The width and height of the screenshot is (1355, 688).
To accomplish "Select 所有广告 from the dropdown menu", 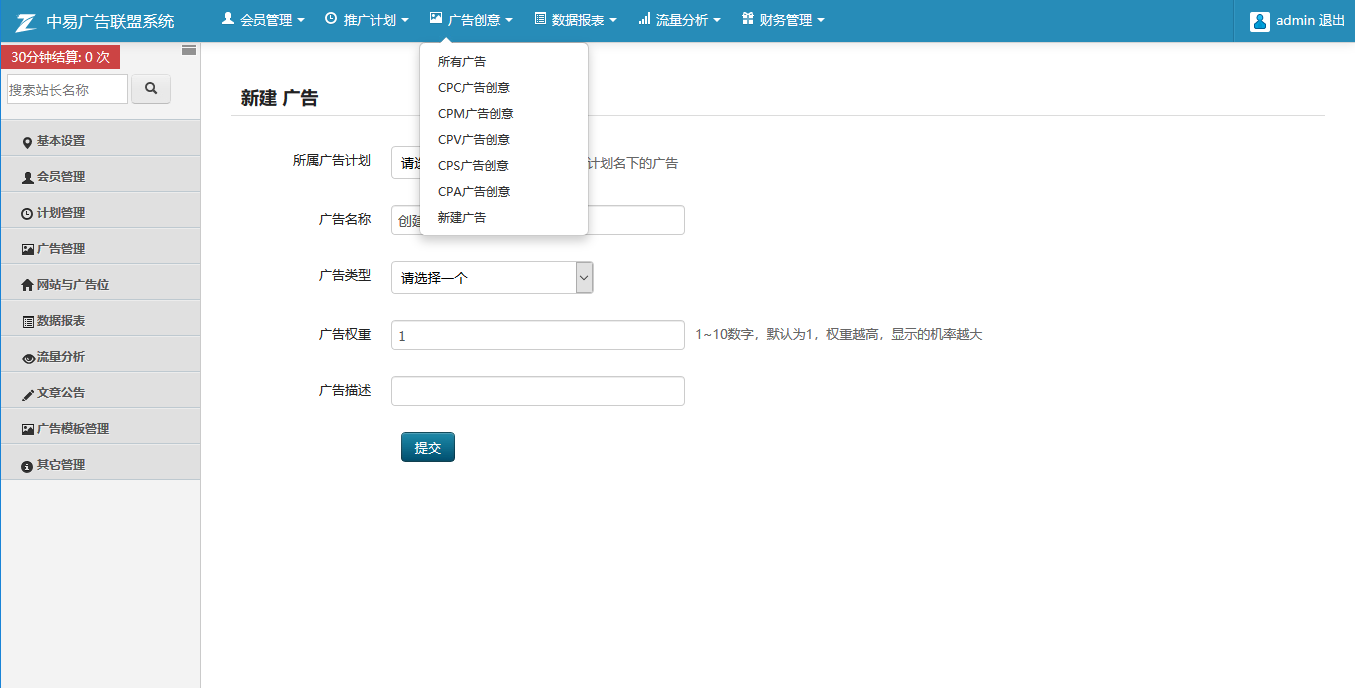I will (462, 62).
